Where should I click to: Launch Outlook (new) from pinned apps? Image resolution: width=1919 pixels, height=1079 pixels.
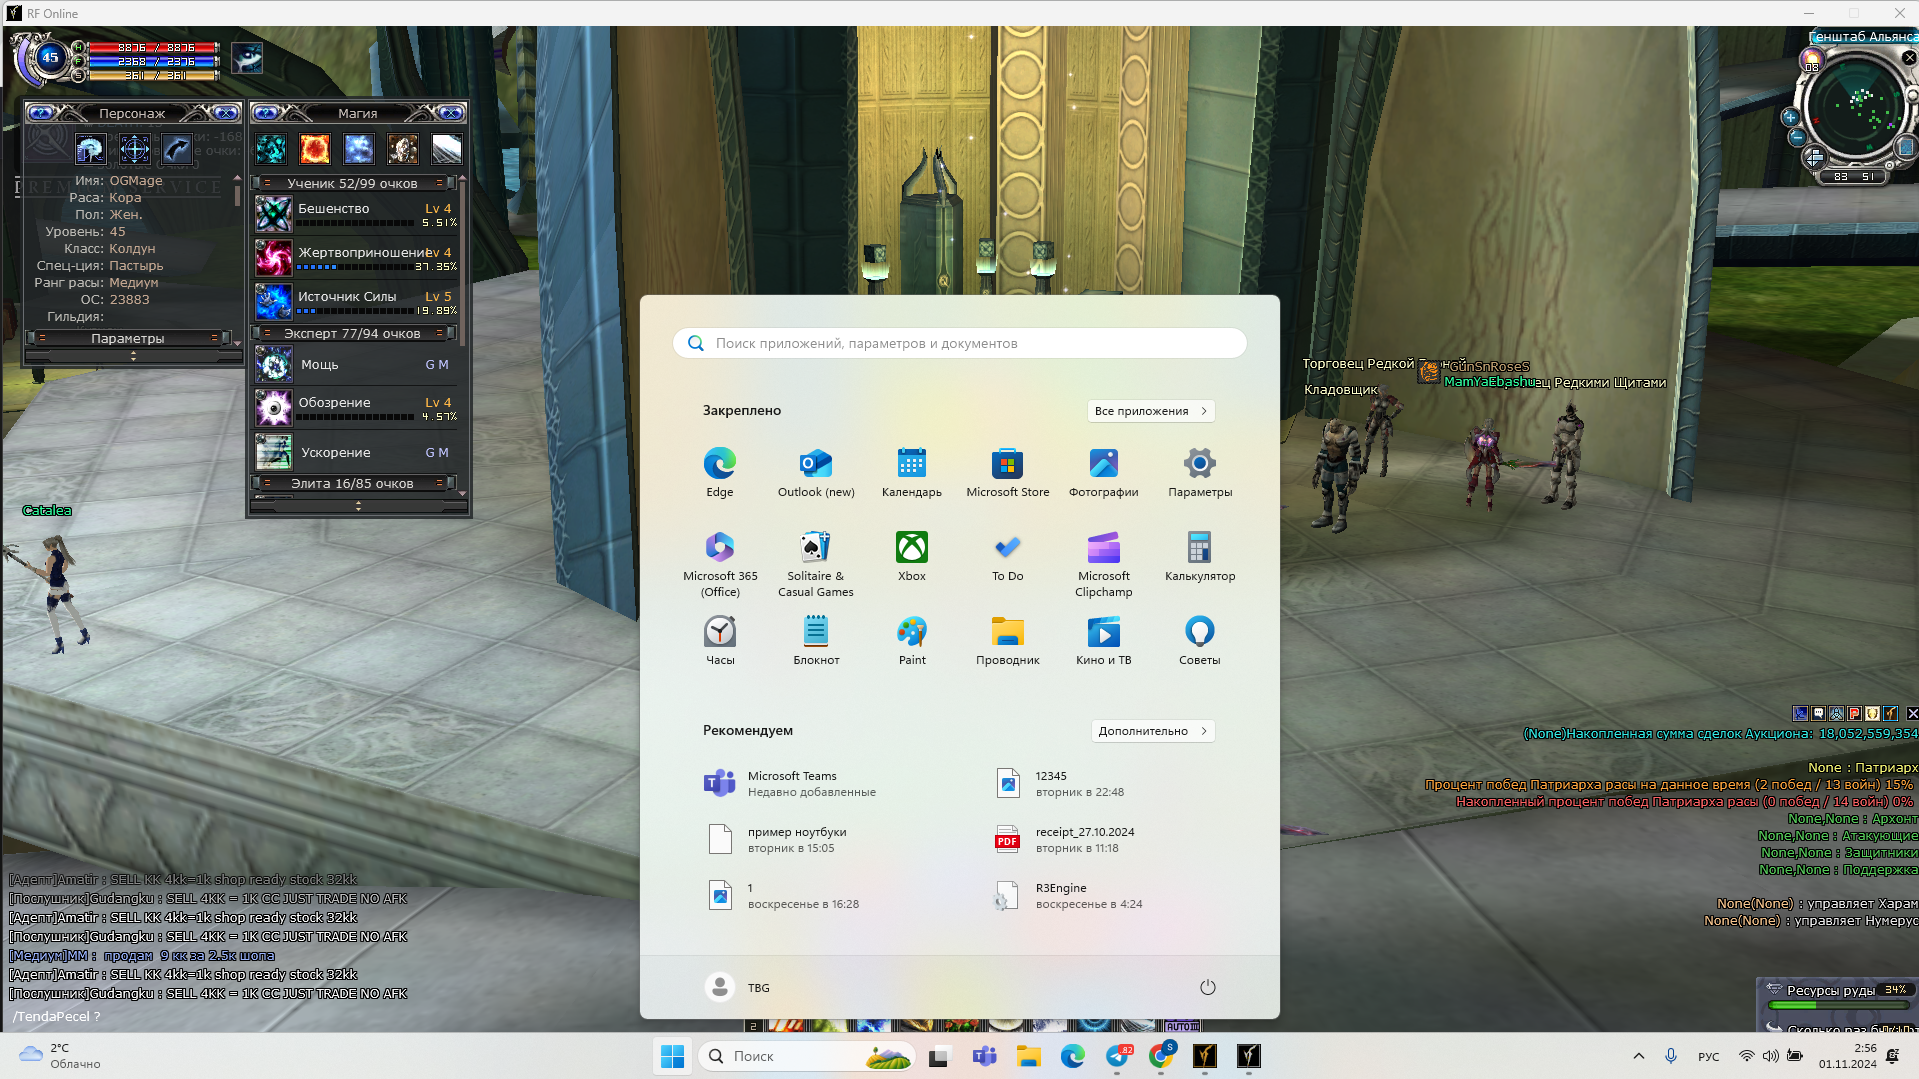pos(816,472)
